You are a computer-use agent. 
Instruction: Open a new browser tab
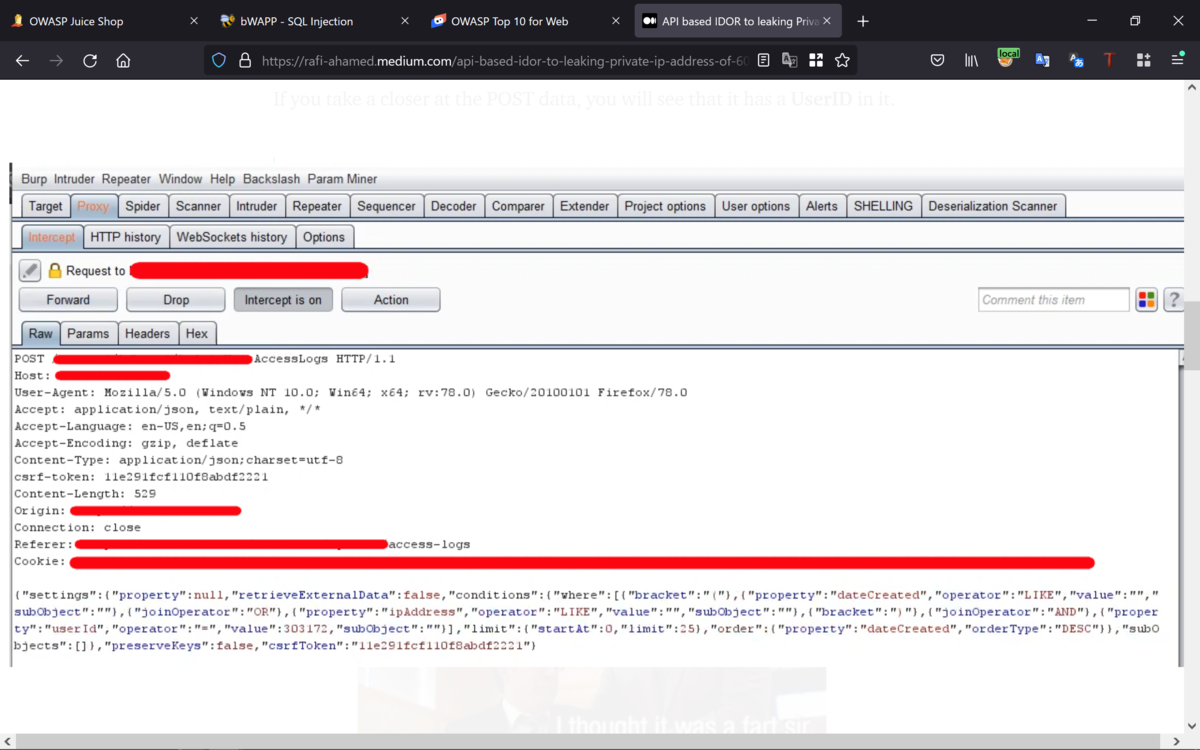tap(863, 21)
